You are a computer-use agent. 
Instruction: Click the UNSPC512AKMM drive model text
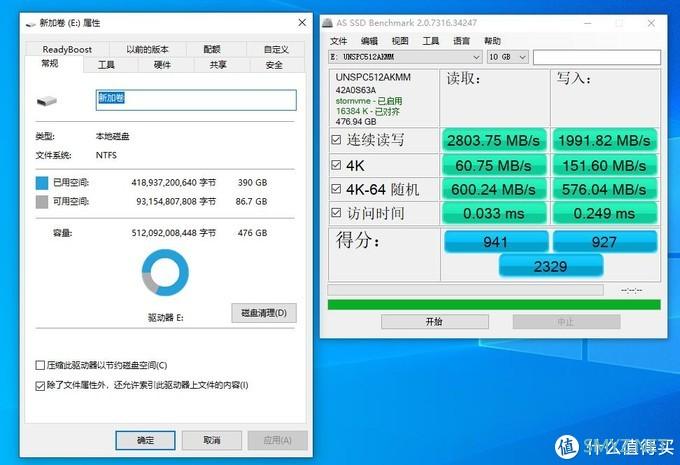tap(373, 77)
